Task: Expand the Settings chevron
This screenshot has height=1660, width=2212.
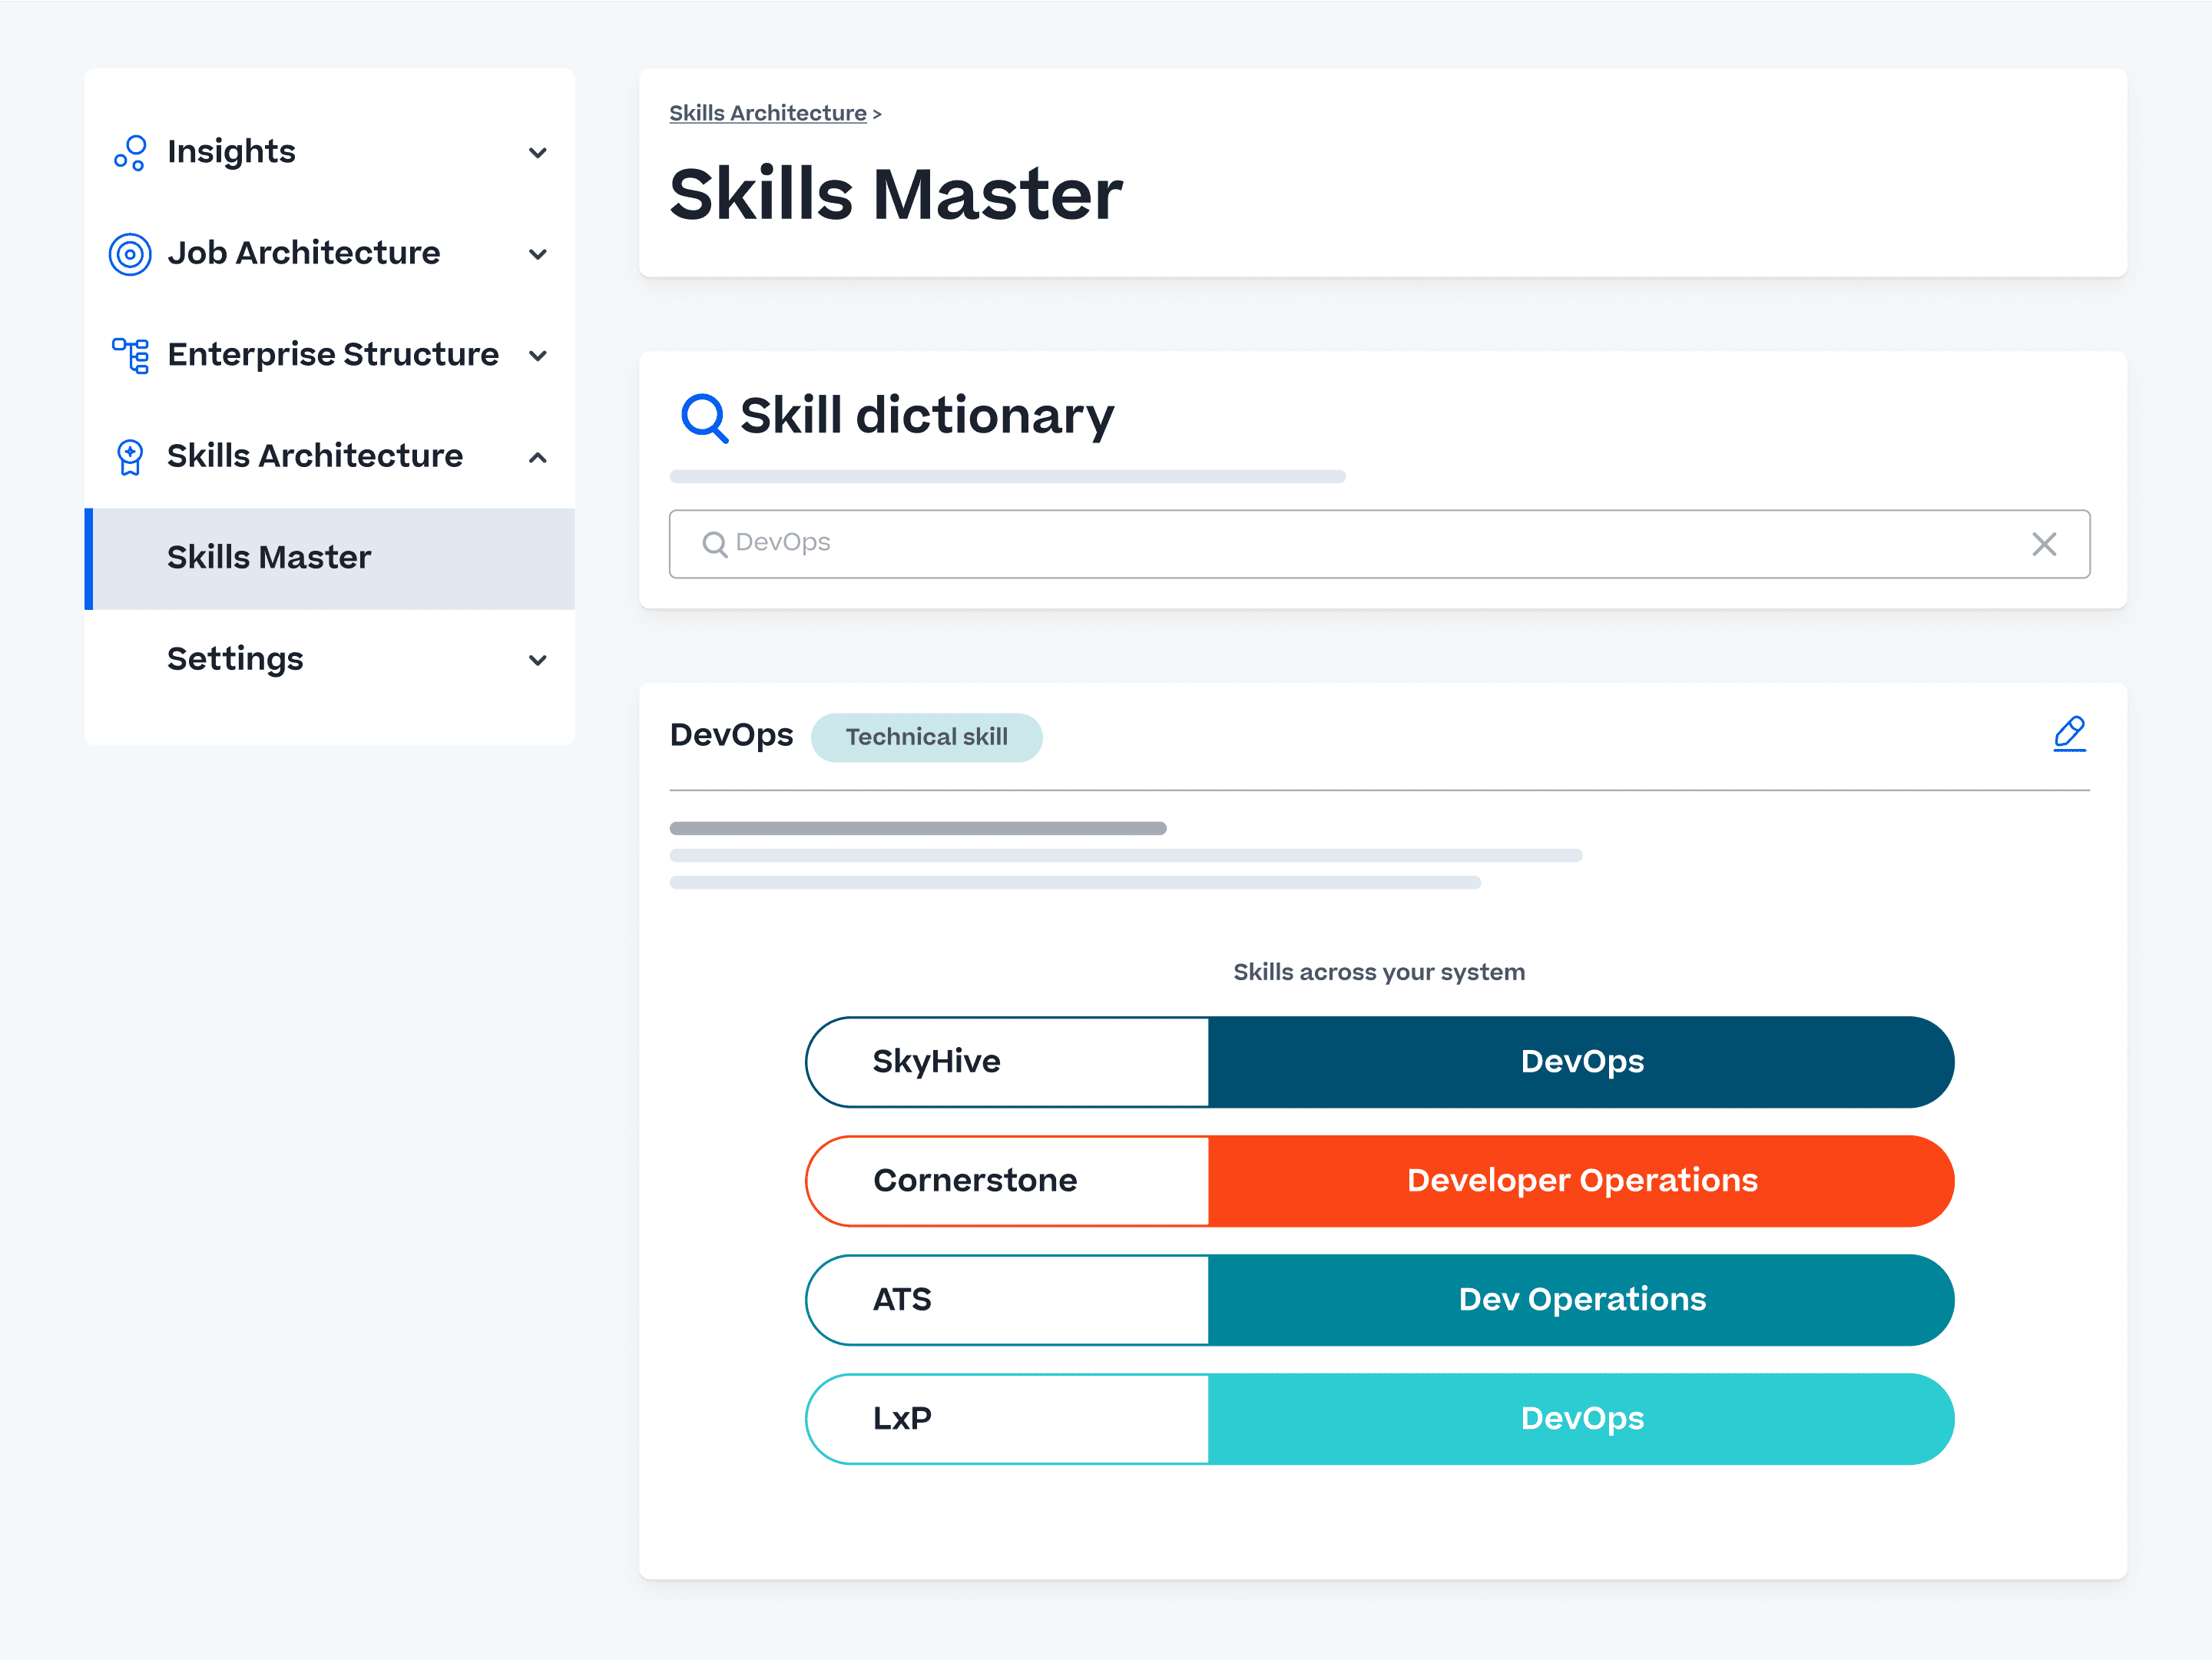Action: tap(538, 660)
